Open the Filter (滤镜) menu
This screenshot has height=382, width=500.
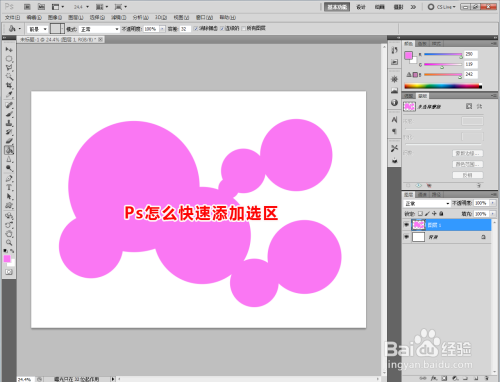(x=118, y=17)
